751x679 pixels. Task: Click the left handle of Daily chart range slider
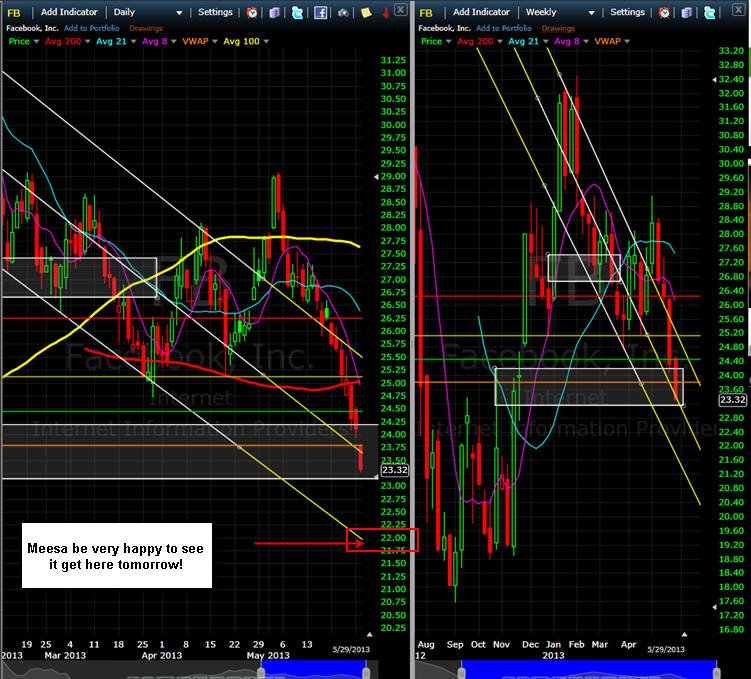(x=261, y=671)
